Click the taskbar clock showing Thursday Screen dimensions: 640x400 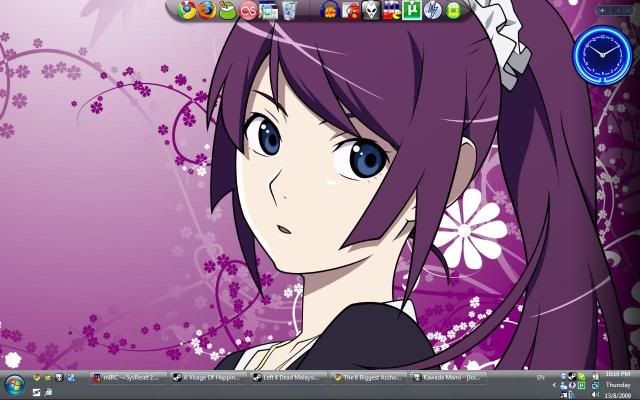click(618, 385)
